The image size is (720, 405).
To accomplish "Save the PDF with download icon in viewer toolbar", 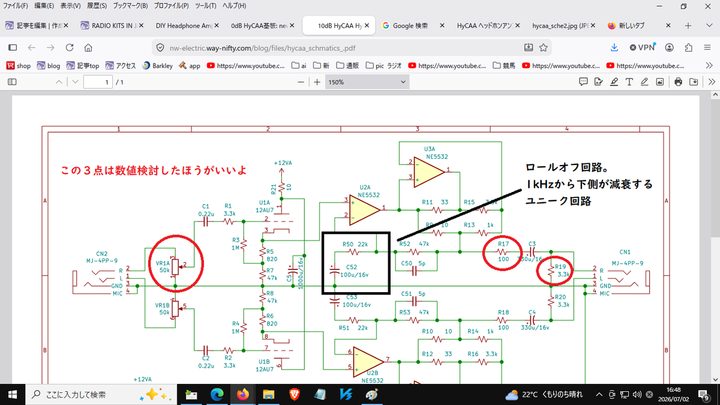I will 693,82.
